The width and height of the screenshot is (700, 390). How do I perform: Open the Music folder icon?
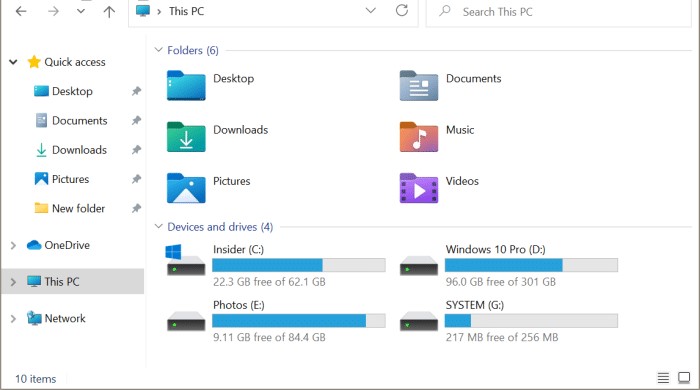[x=418, y=137]
